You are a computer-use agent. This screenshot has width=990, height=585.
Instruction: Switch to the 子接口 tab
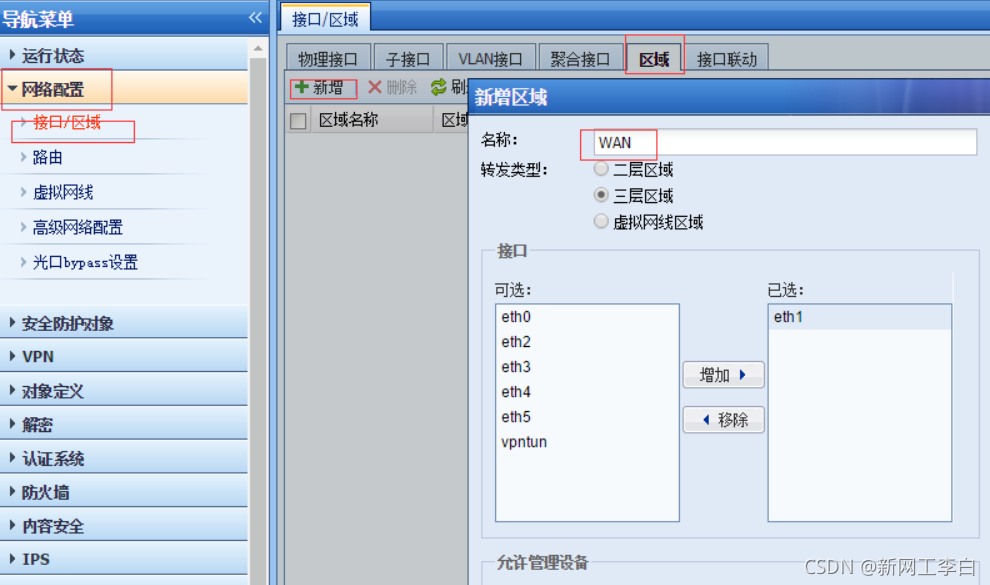pos(408,59)
